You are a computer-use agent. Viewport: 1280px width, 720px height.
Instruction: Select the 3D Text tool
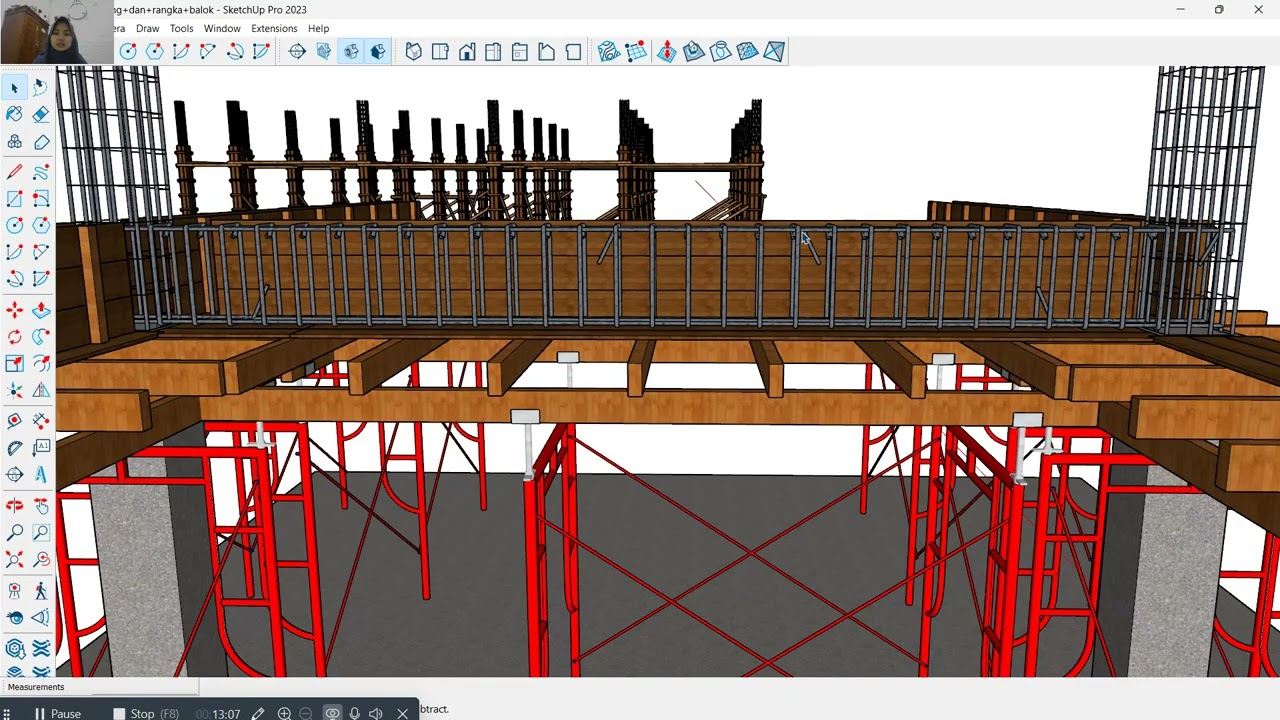(x=41, y=474)
